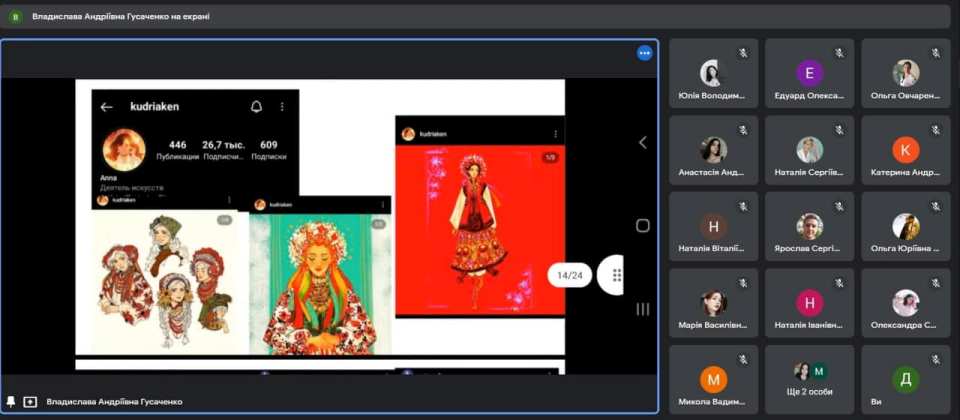Click orange K avatar of Катерина
Screen dimensions: 960x420
click(906, 149)
